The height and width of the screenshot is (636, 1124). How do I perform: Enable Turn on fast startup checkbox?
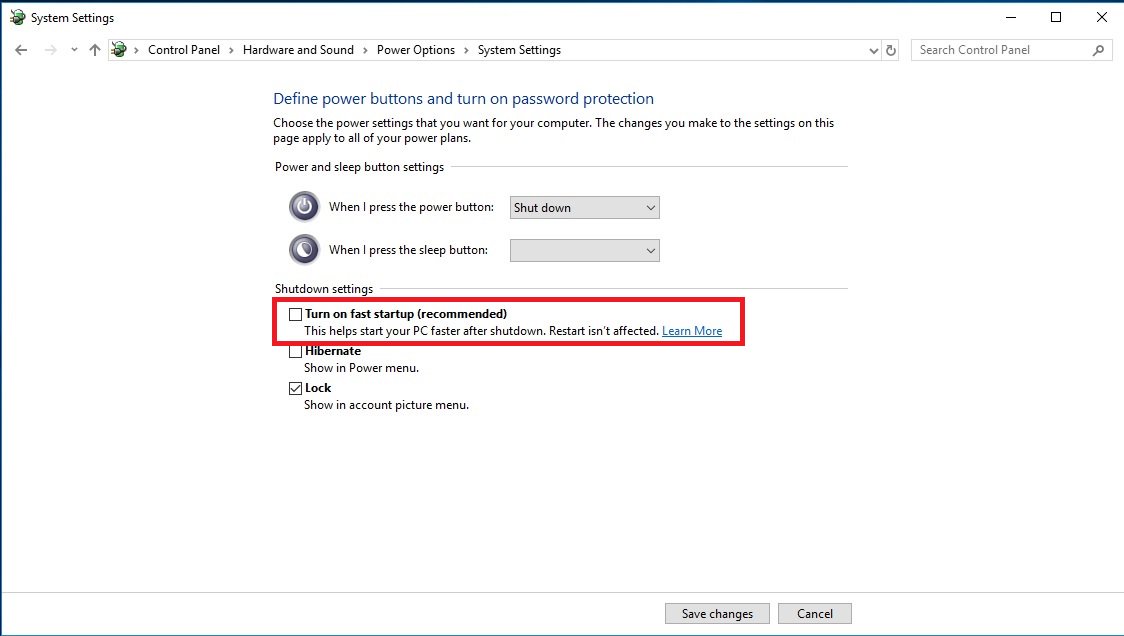coord(295,314)
